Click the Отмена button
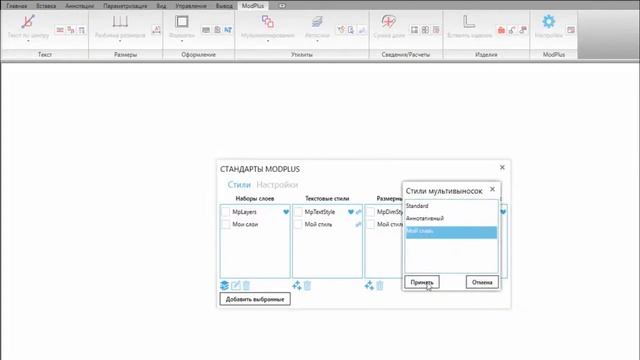Image resolution: width=640 pixels, height=360 pixels. pyautogui.click(x=482, y=282)
